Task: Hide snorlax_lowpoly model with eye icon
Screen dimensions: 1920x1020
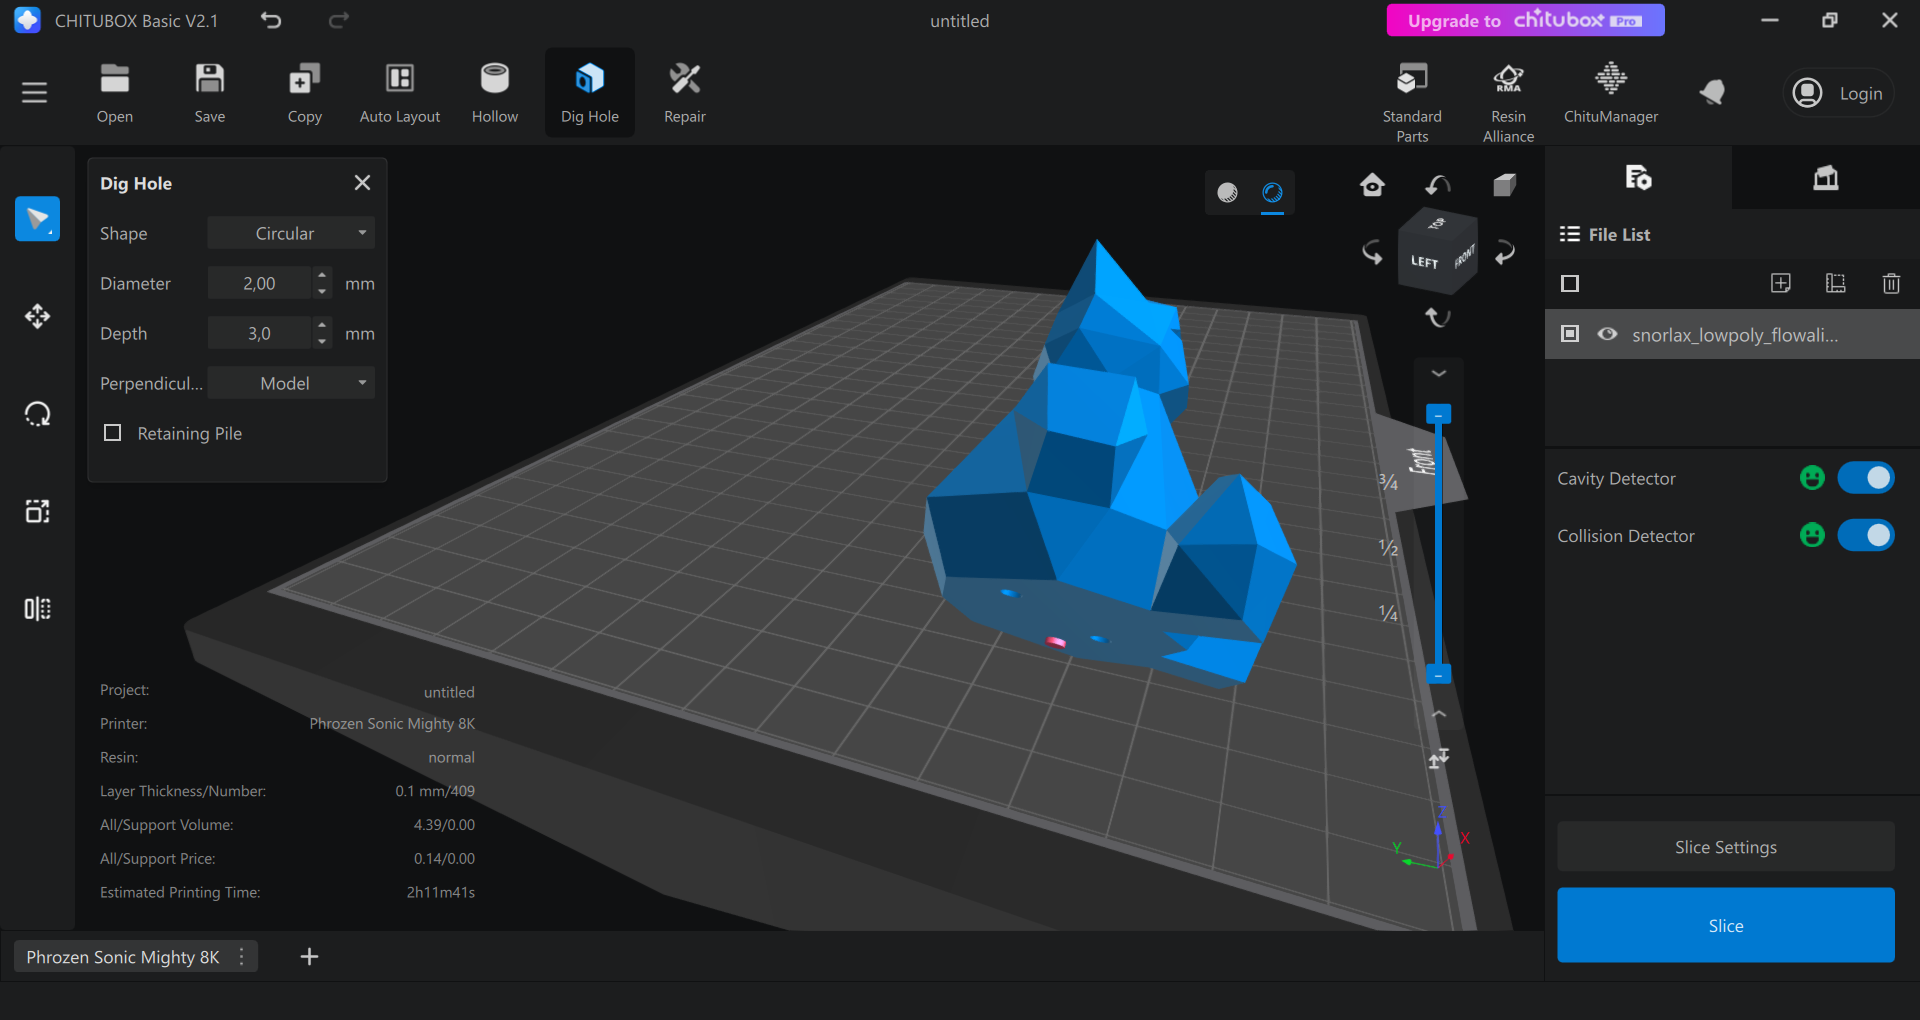Action: pos(1607,334)
